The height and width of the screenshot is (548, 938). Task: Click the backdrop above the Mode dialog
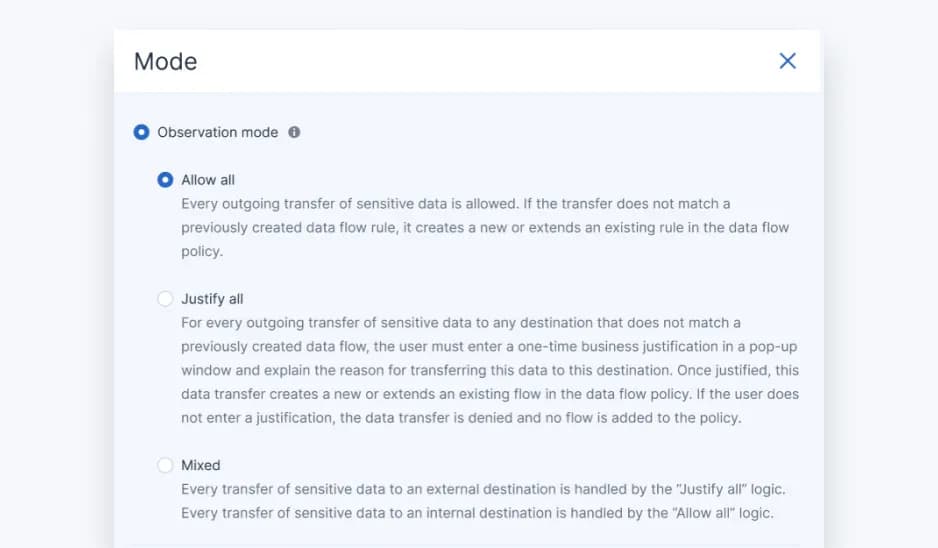(468, 13)
